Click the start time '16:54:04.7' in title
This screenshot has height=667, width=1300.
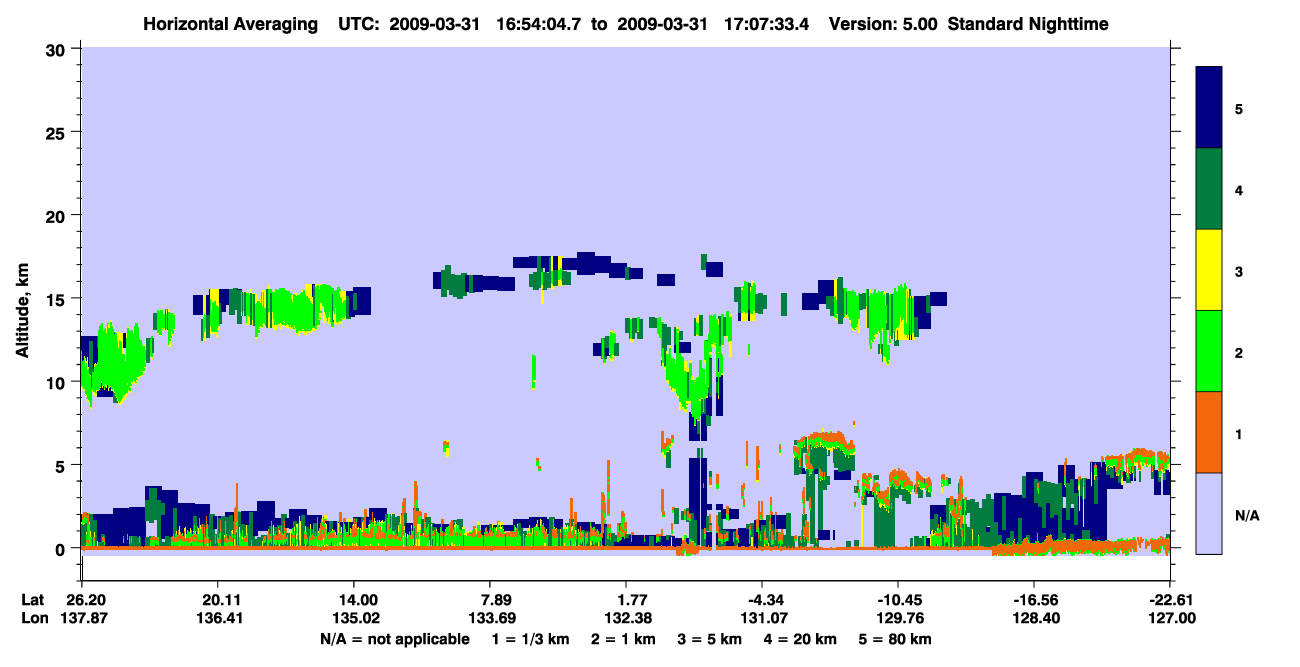click(x=540, y=23)
